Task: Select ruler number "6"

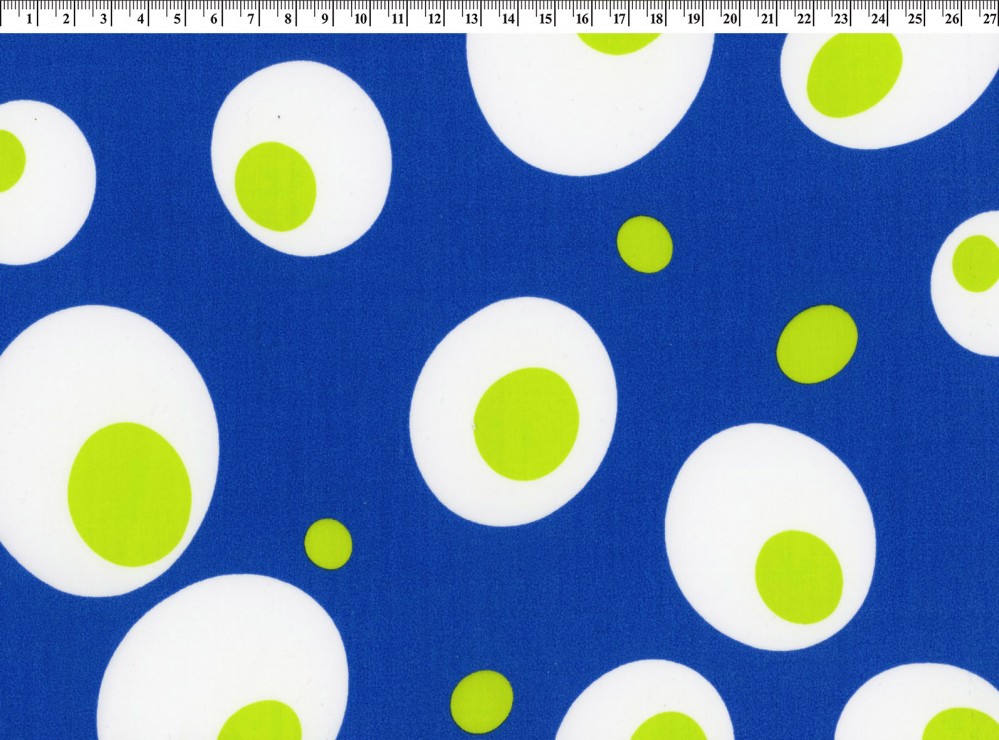Action: 214,19
